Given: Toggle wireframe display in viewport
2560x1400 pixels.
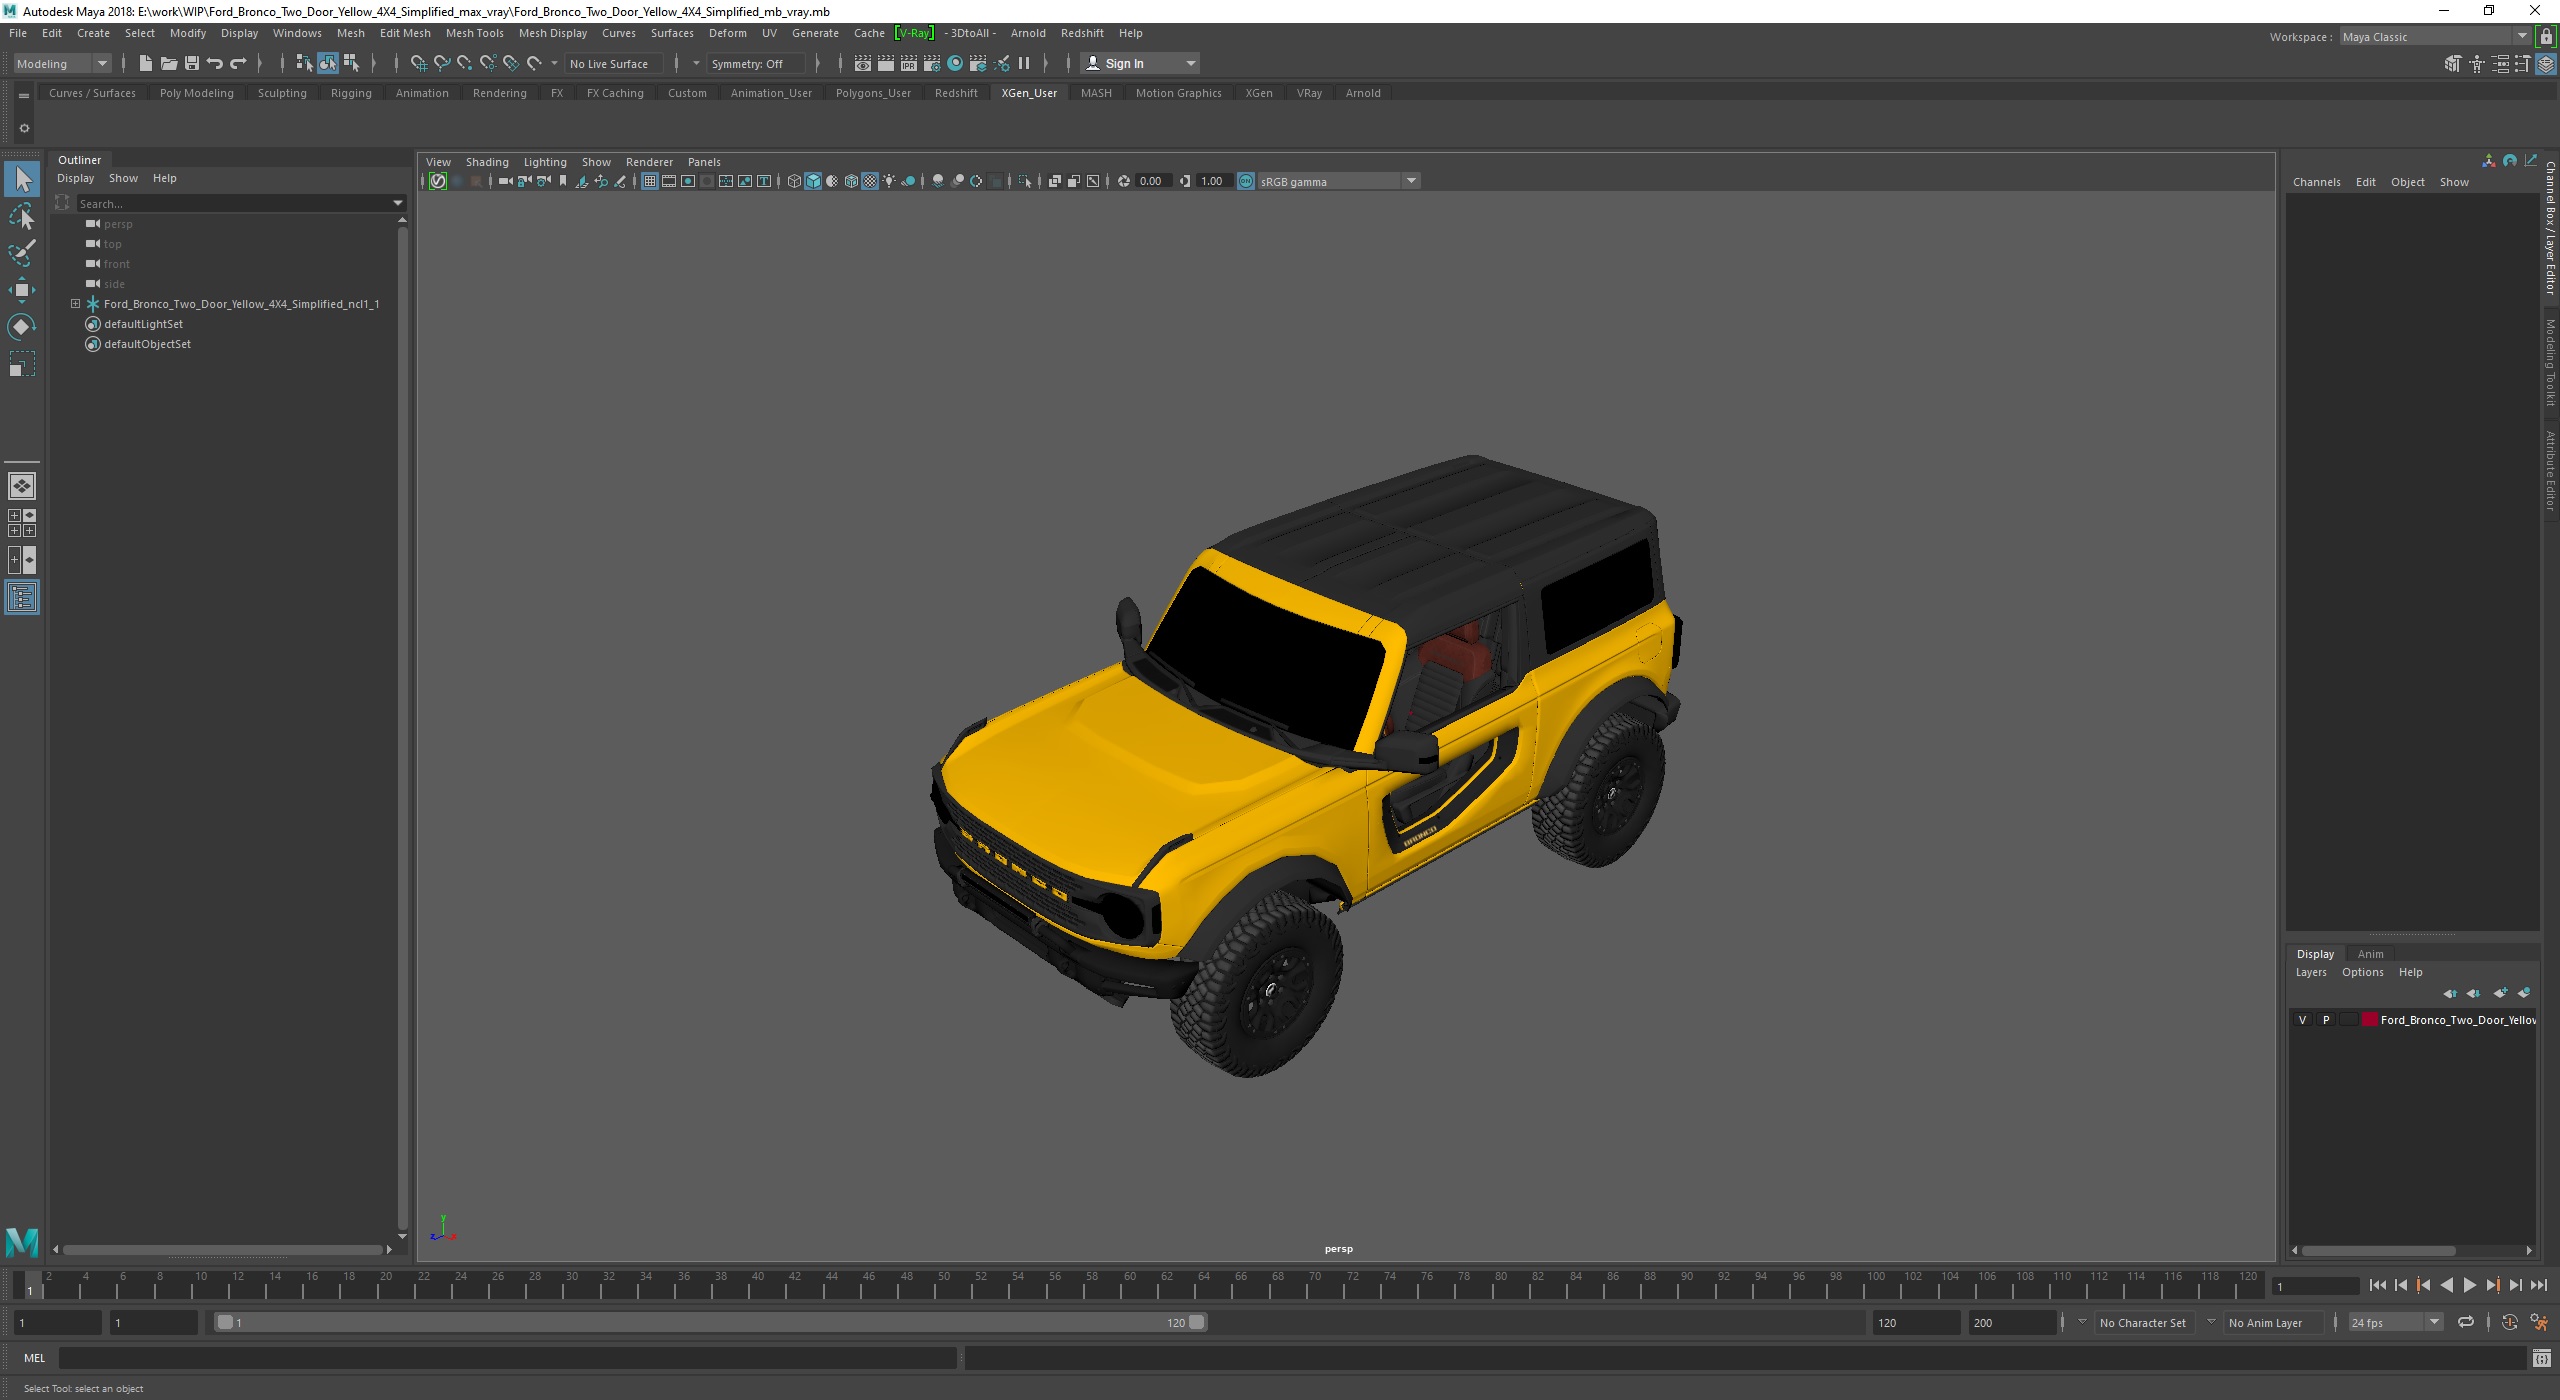Looking at the screenshot, I should (x=794, y=181).
